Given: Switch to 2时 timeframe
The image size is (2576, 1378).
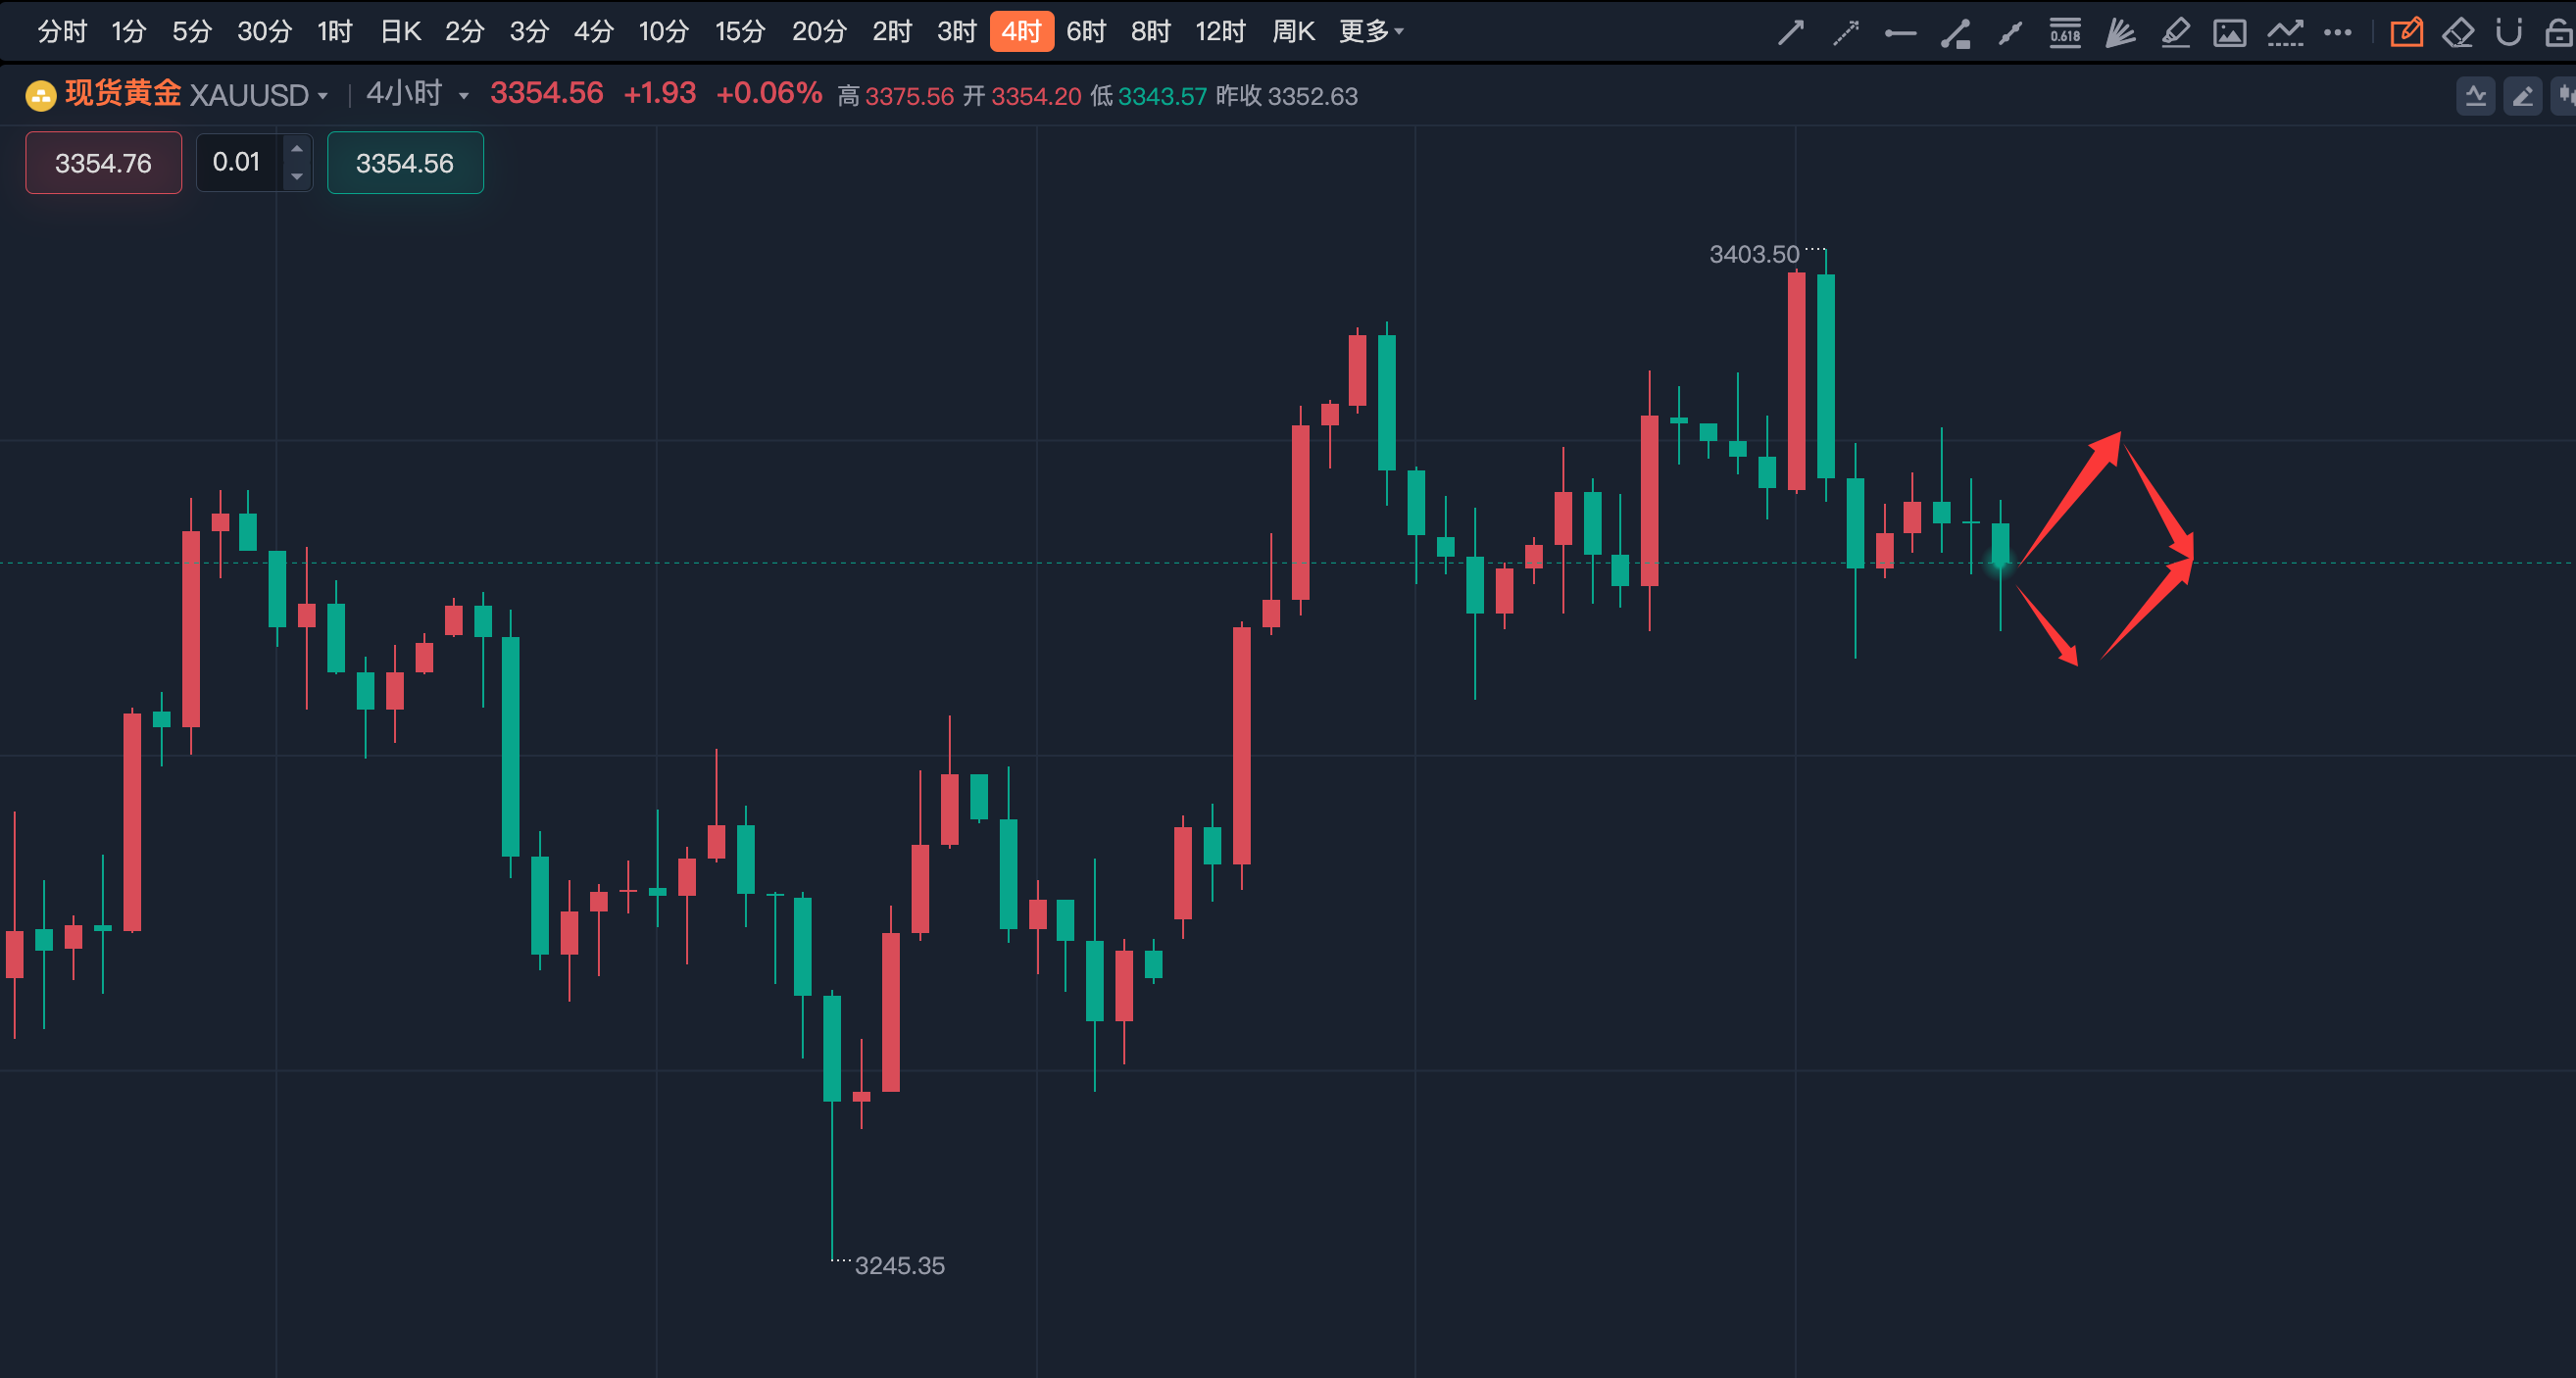Looking at the screenshot, I should tap(892, 32).
